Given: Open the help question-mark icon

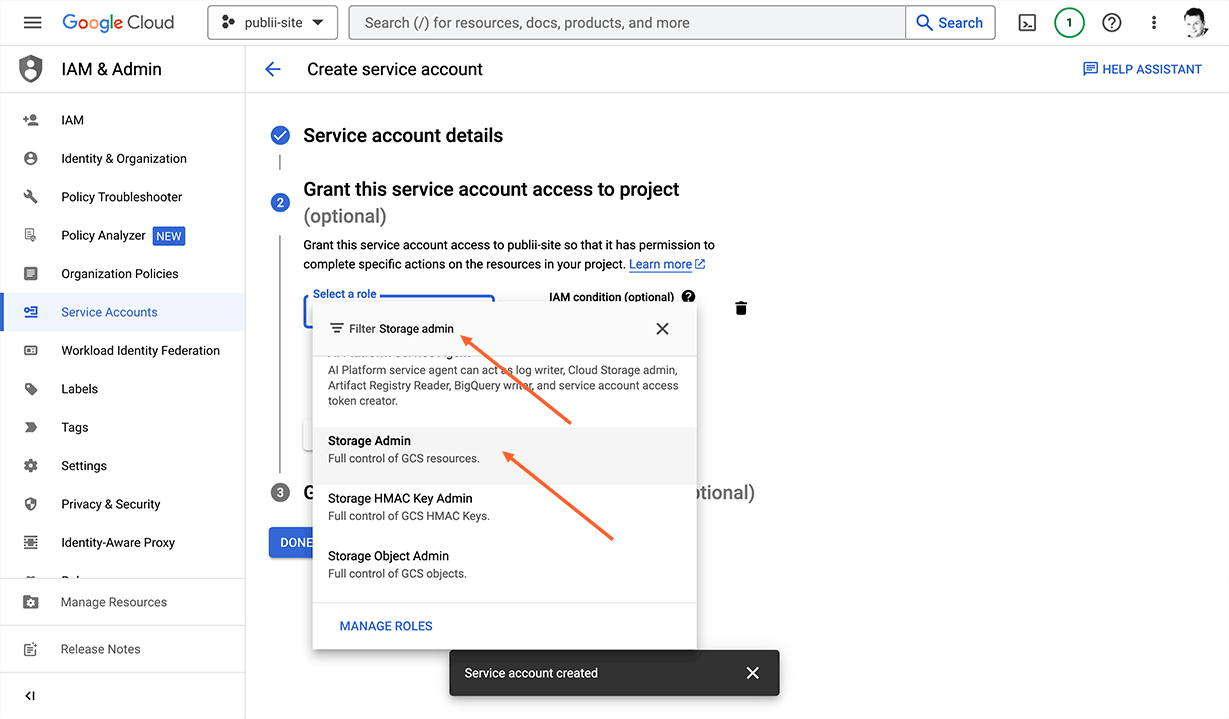Looking at the screenshot, I should 1111,22.
